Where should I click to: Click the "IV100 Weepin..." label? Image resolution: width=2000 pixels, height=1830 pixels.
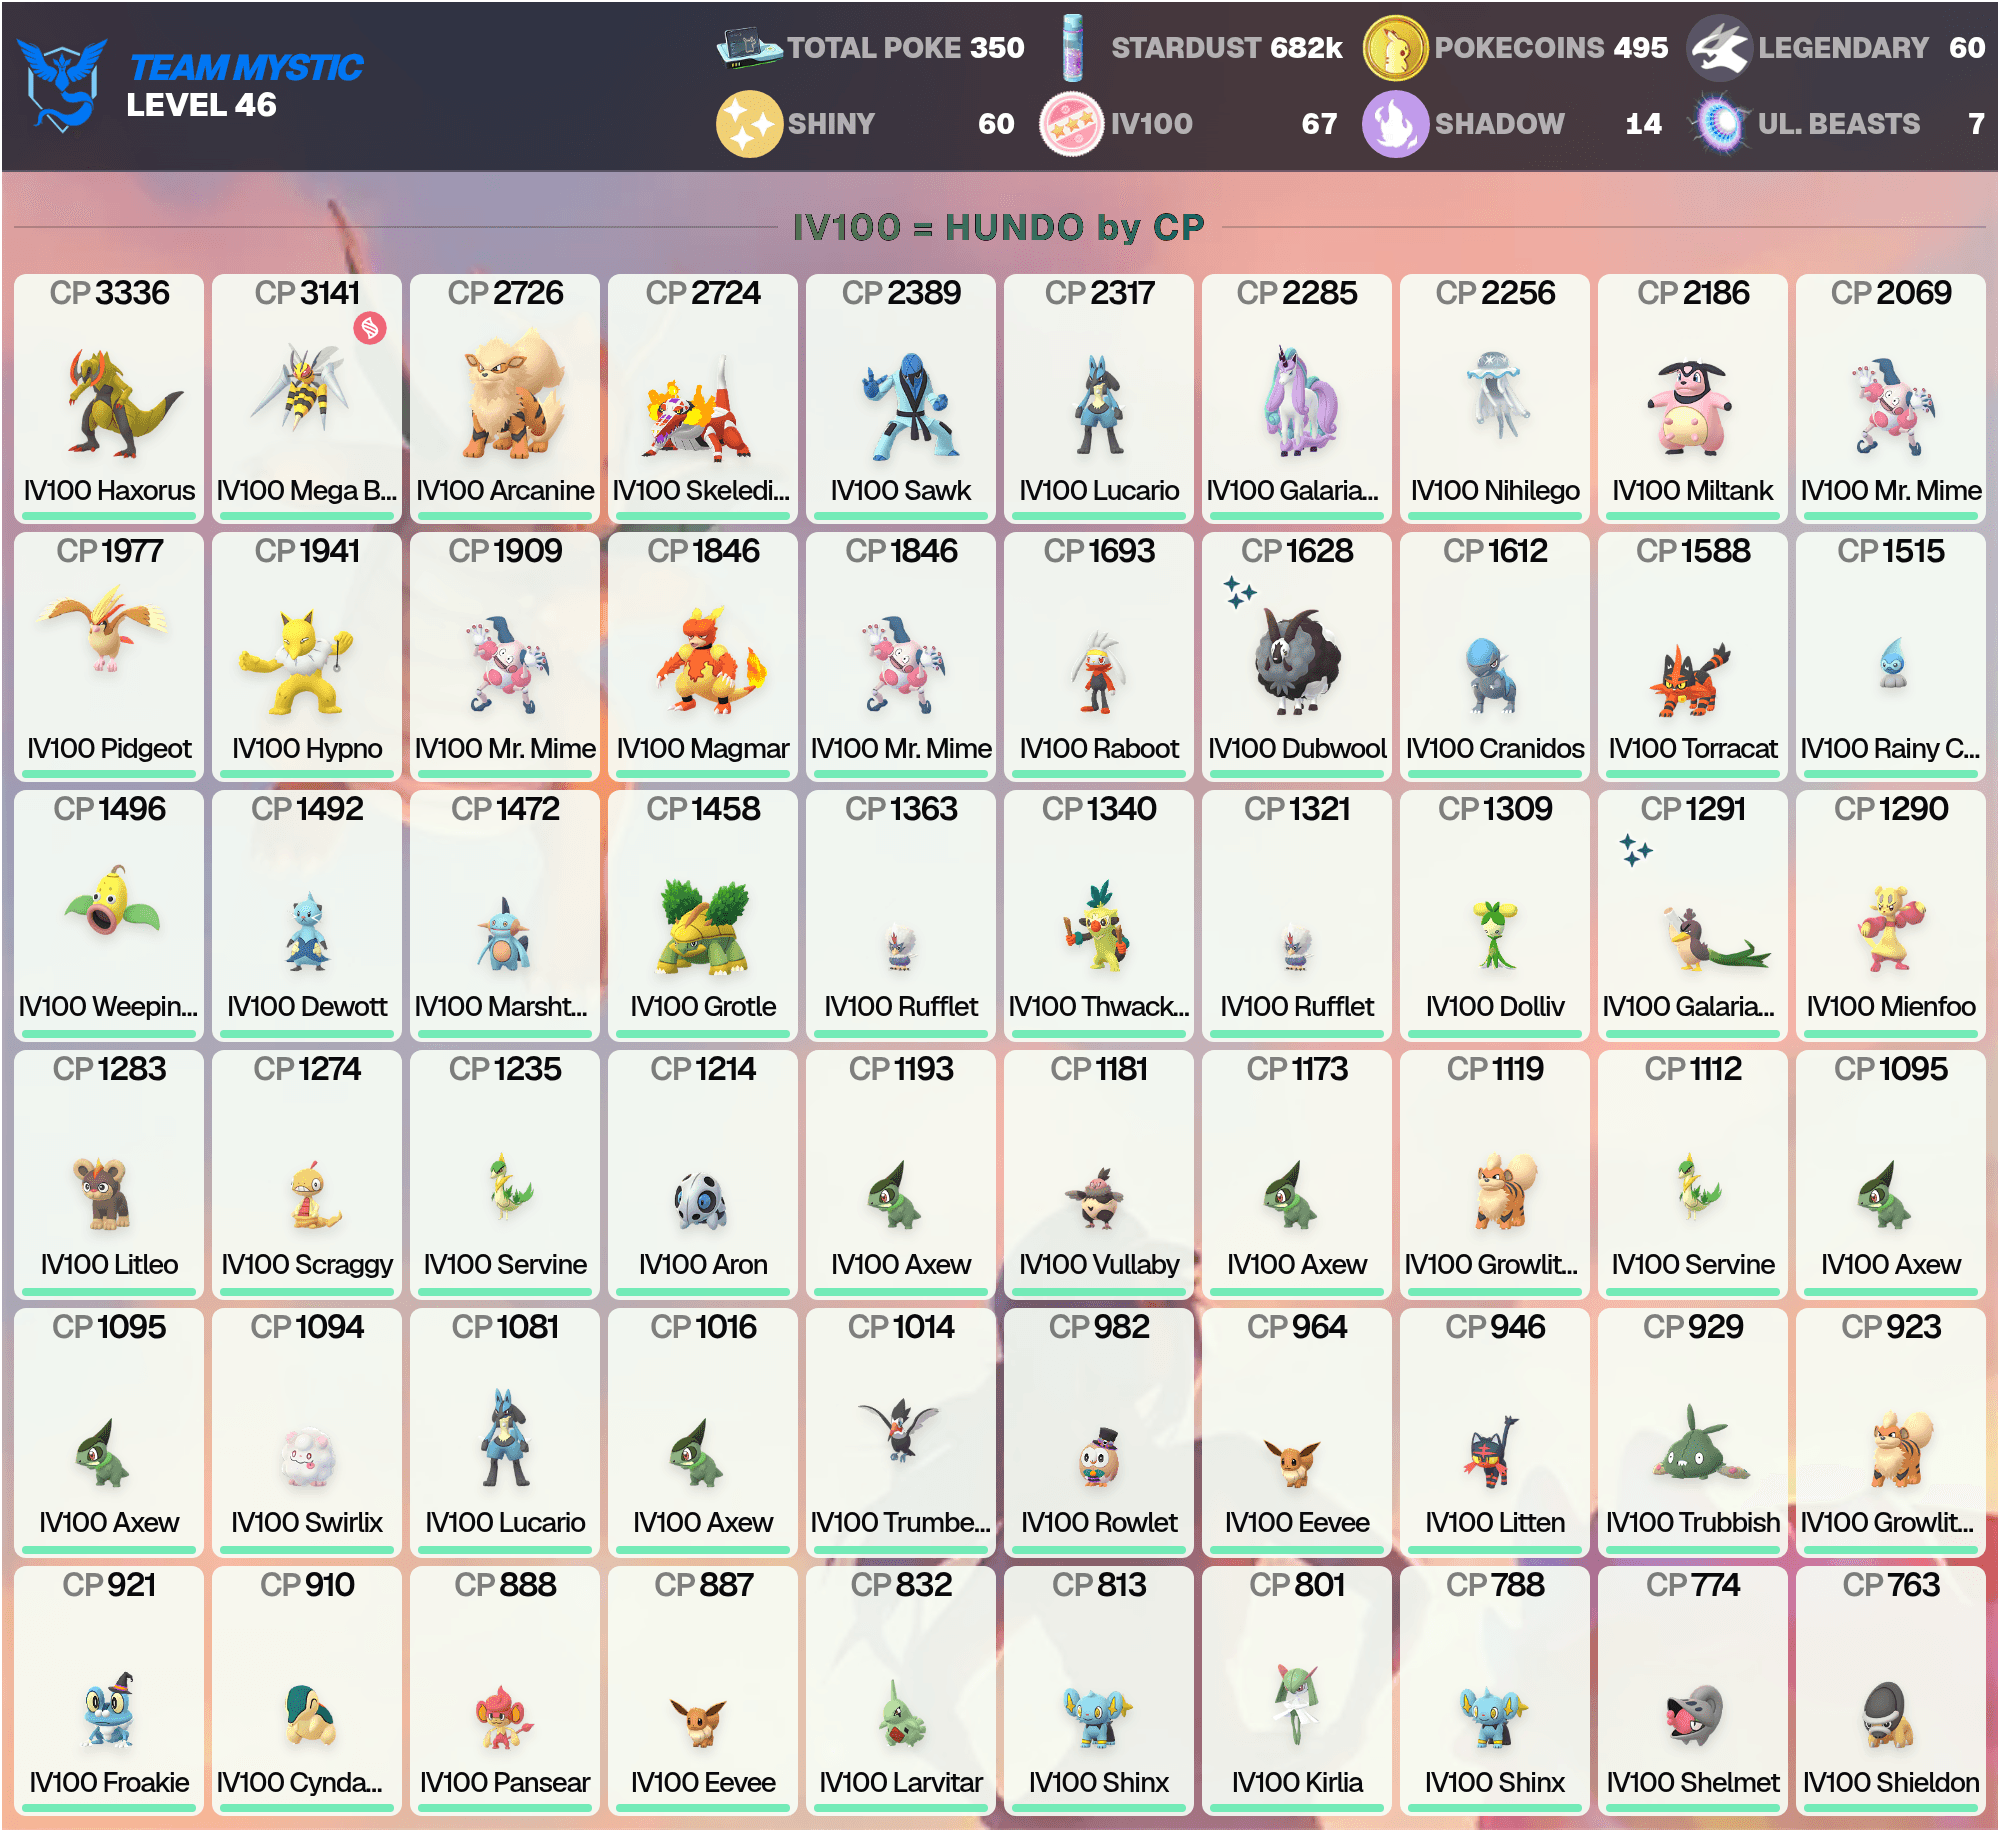[x=109, y=1006]
